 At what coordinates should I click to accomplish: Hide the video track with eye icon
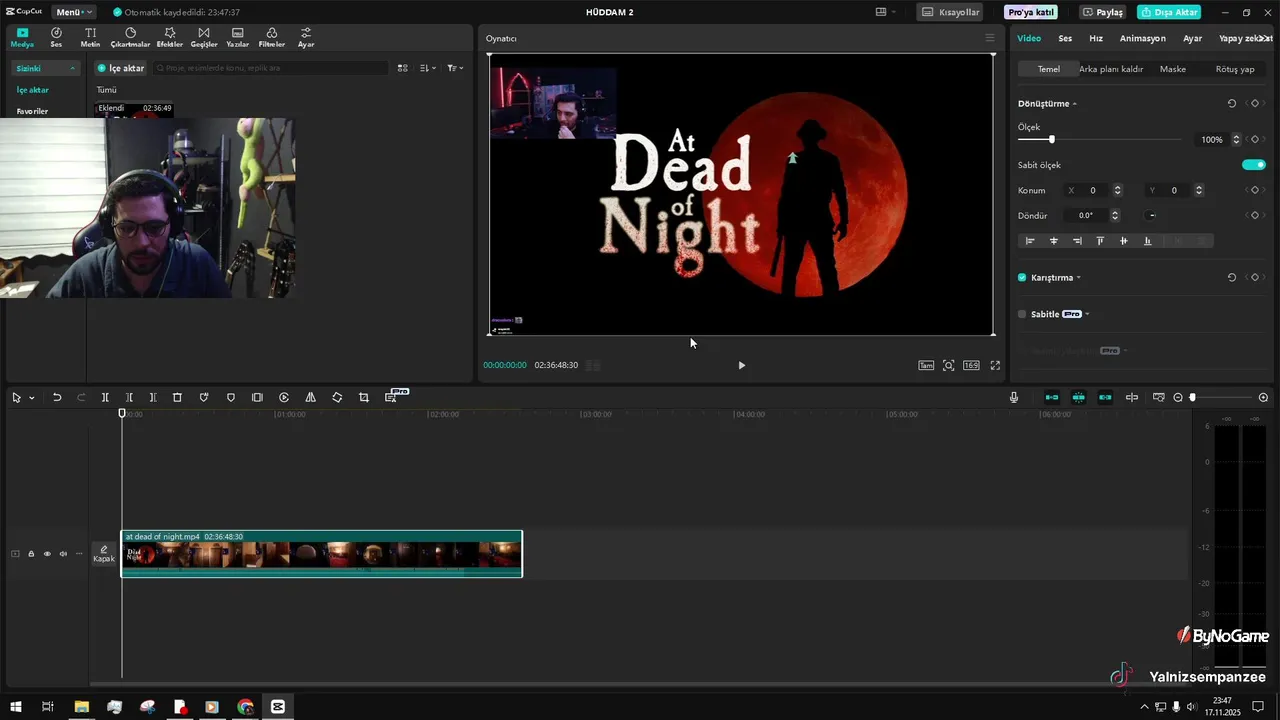[x=47, y=553]
